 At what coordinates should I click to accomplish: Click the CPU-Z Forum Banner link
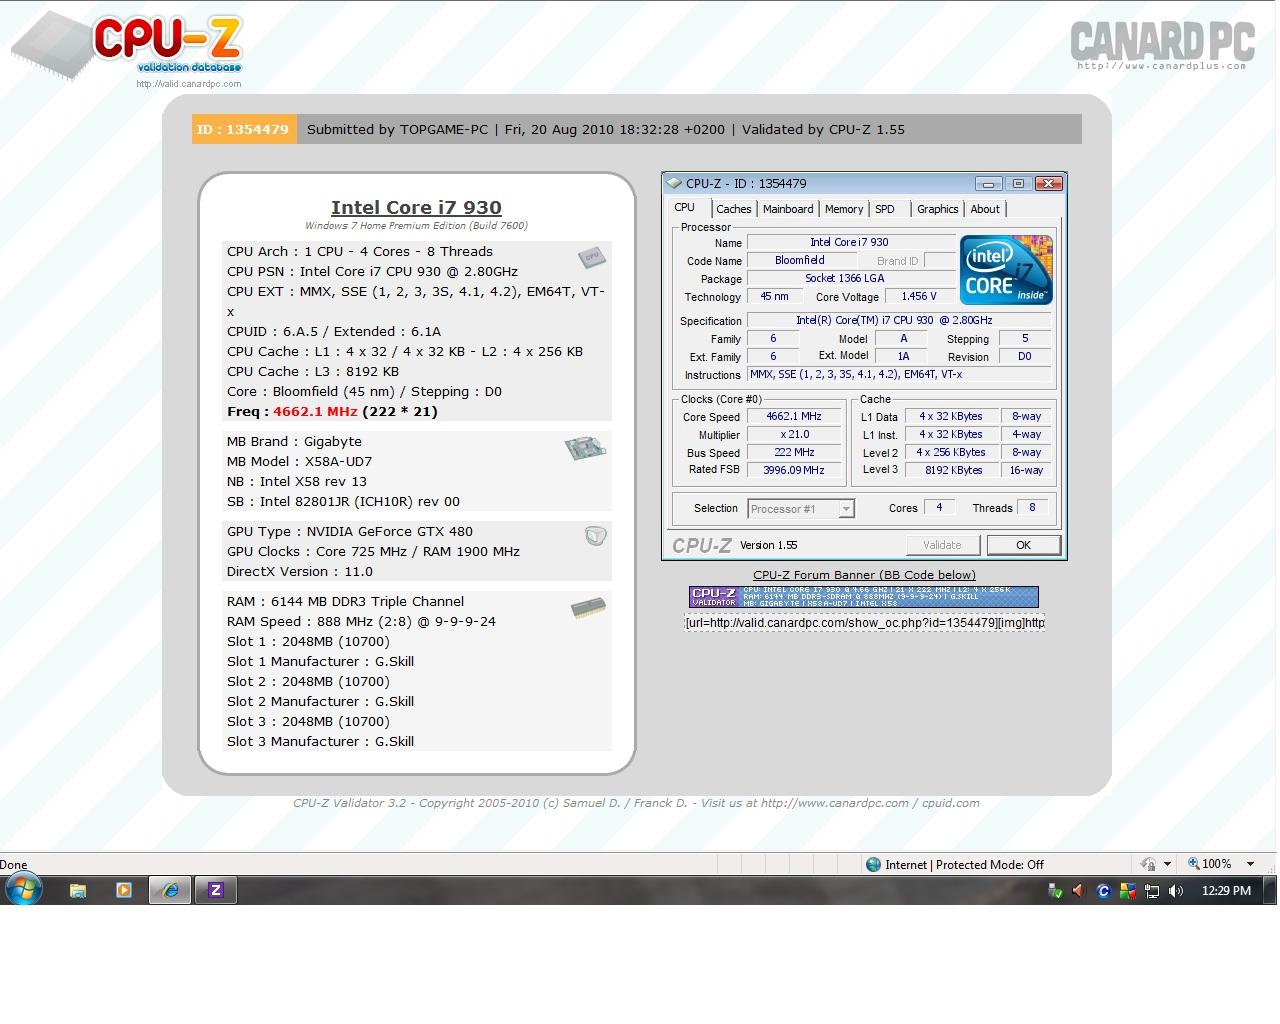click(x=864, y=575)
